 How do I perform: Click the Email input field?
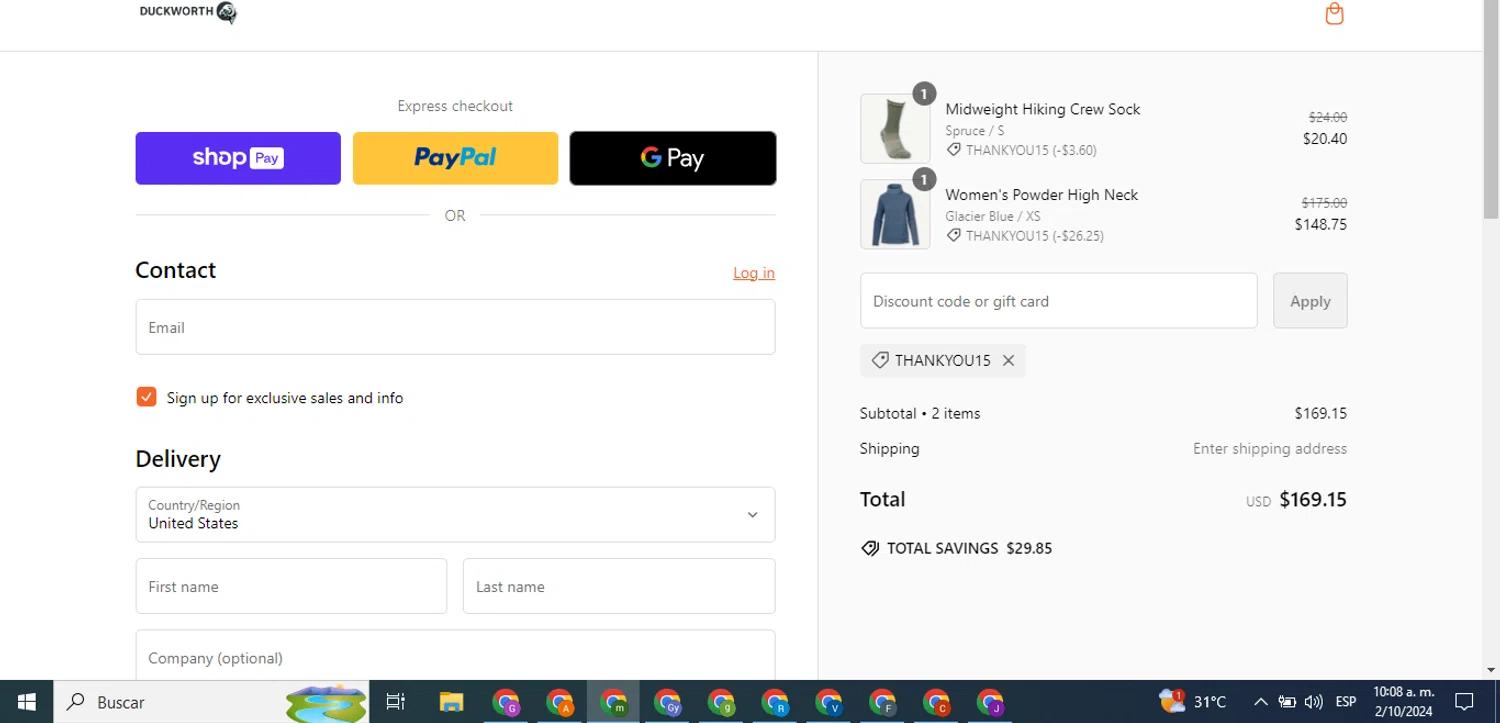tap(455, 327)
